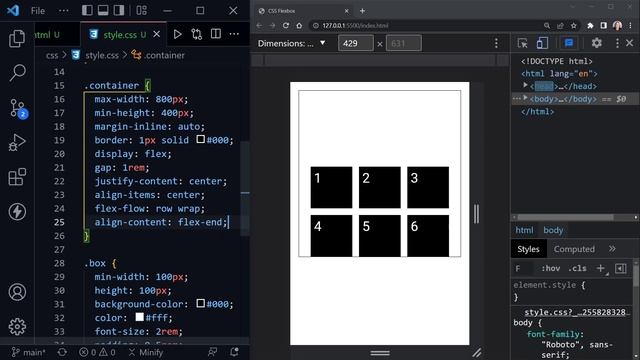Open DevTools settings gear

[x=597, y=43]
